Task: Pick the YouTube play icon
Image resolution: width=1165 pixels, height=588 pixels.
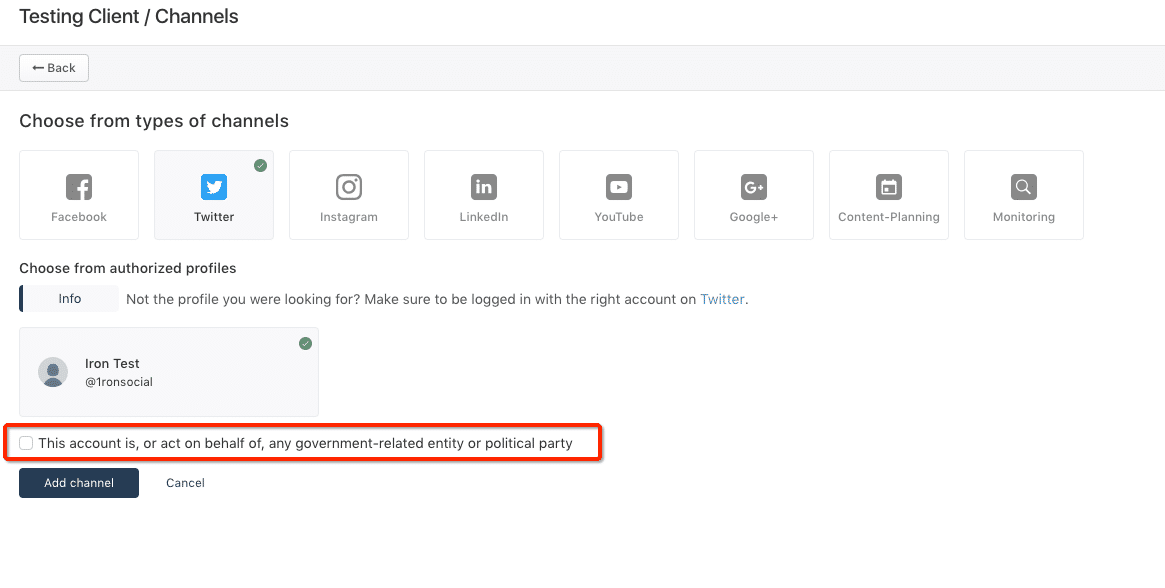Action: click(x=619, y=187)
